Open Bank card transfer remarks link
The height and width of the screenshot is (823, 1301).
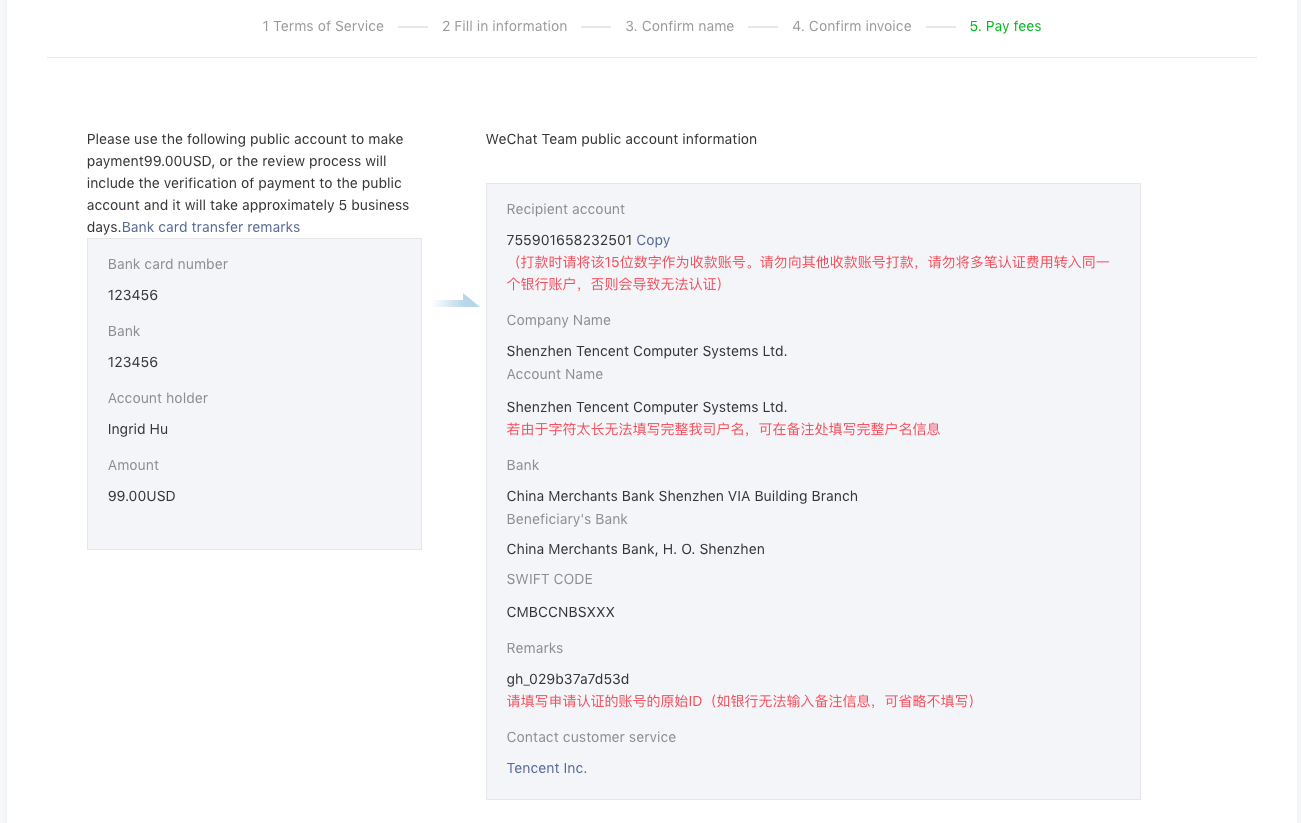211,227
